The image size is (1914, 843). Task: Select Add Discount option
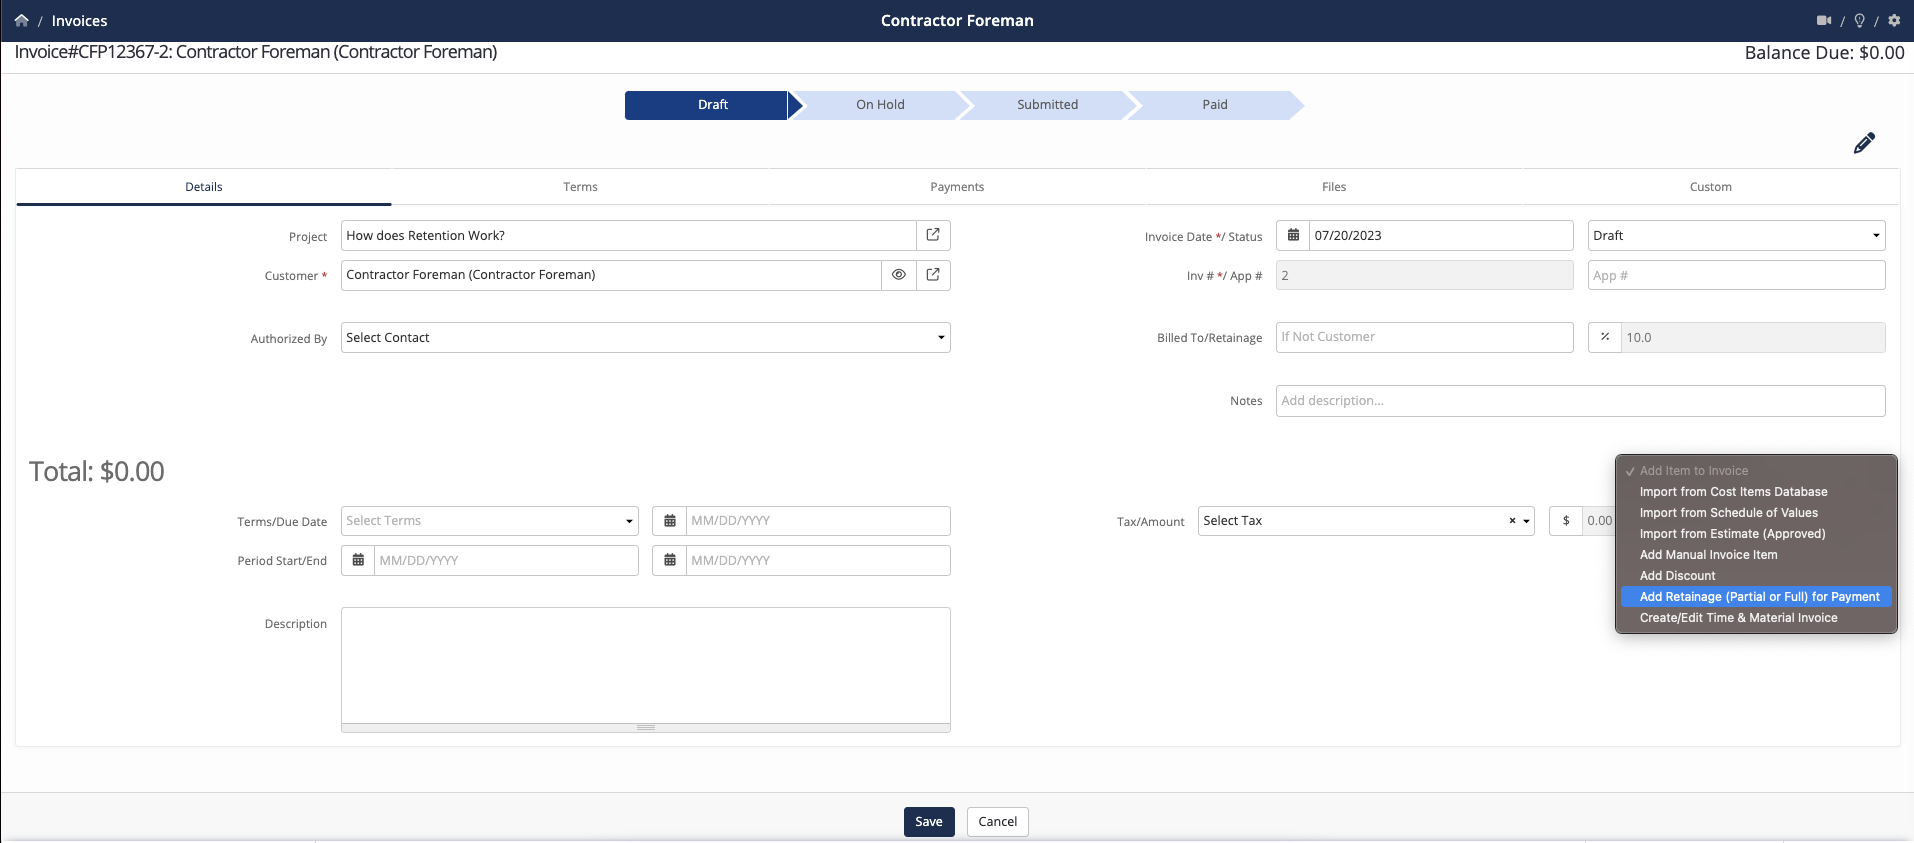(1756, 576)
